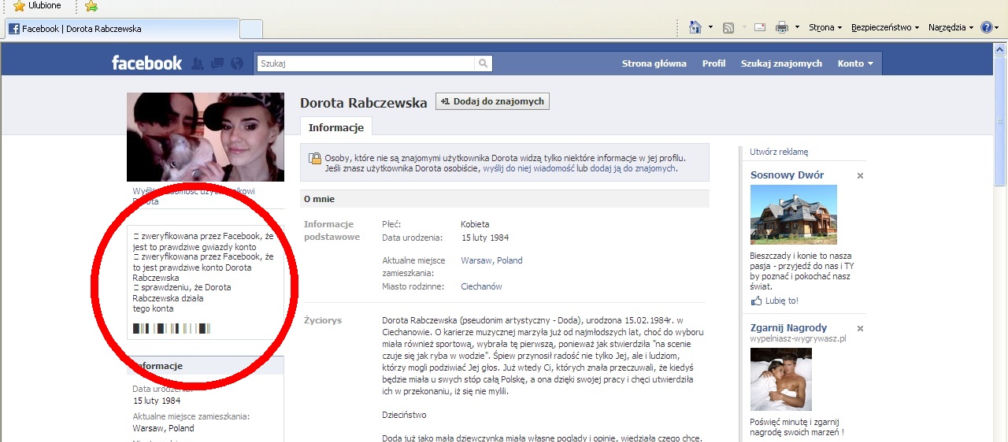Click the Szukaj search field

click(365, 64)
